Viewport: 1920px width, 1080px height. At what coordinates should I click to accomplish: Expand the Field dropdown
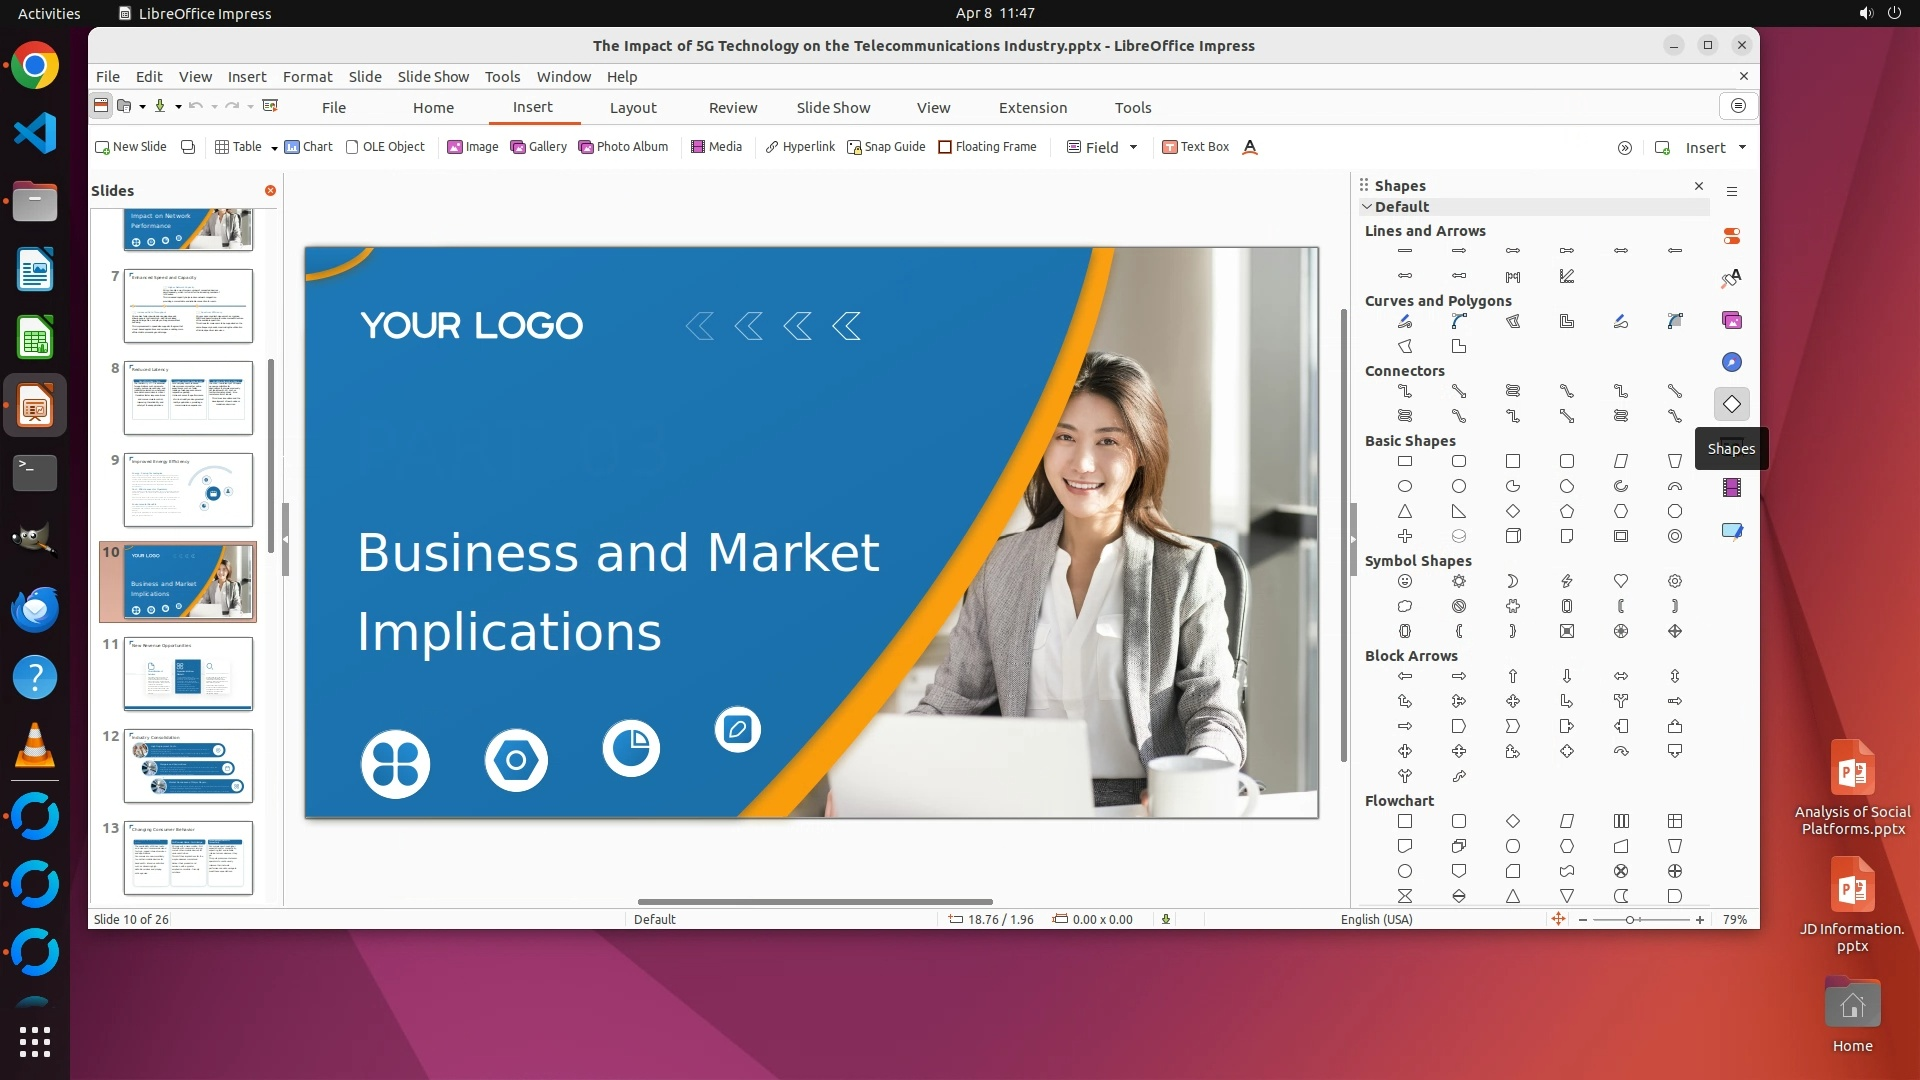click(1133, 147)
